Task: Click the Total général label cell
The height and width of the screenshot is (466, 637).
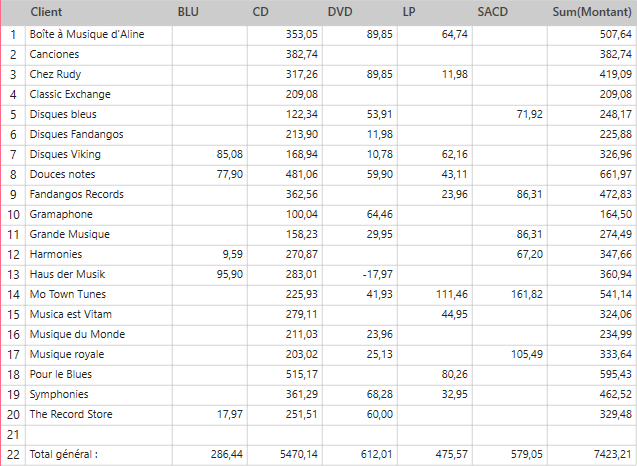Action: tap(67, 455)
